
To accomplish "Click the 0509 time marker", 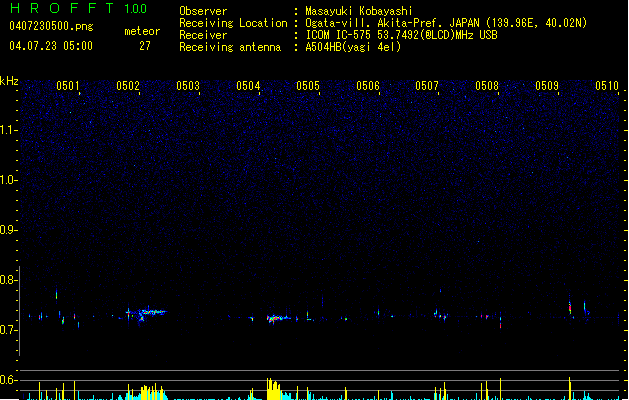I will [547, 86].
